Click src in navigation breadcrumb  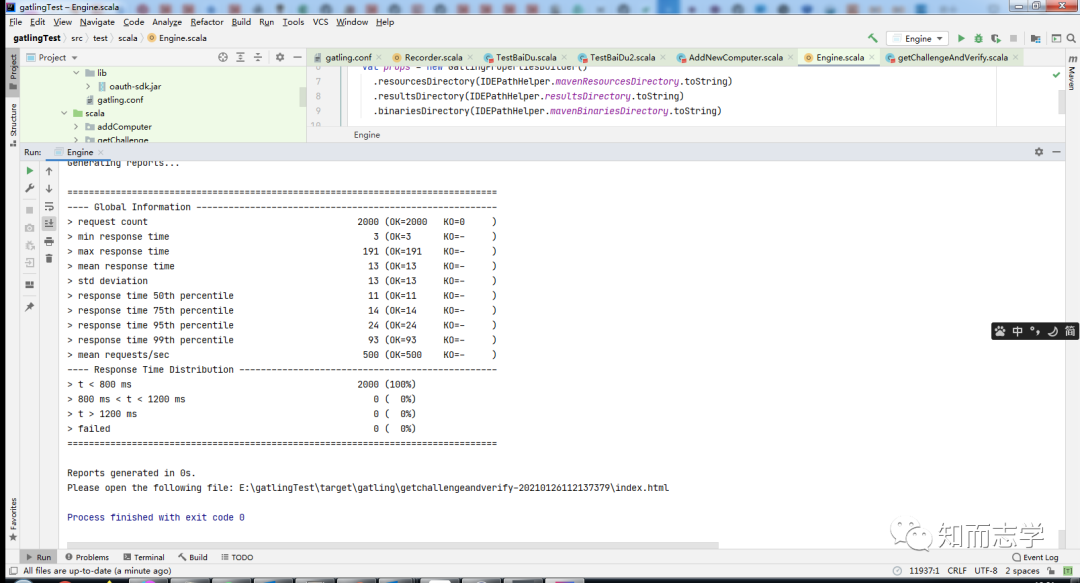point(76,39)
